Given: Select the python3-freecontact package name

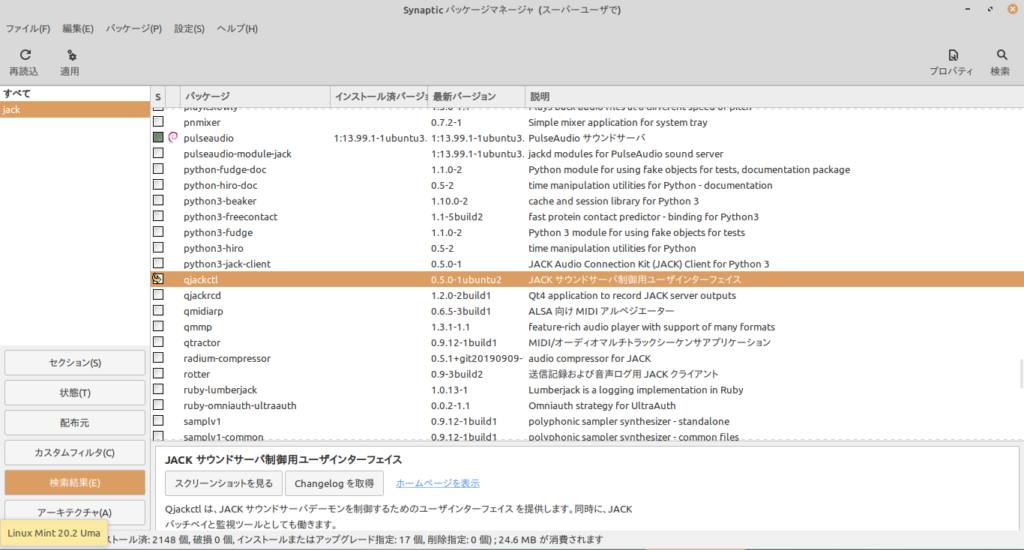Looking at the screenshot, I should (x=230, y=217).
